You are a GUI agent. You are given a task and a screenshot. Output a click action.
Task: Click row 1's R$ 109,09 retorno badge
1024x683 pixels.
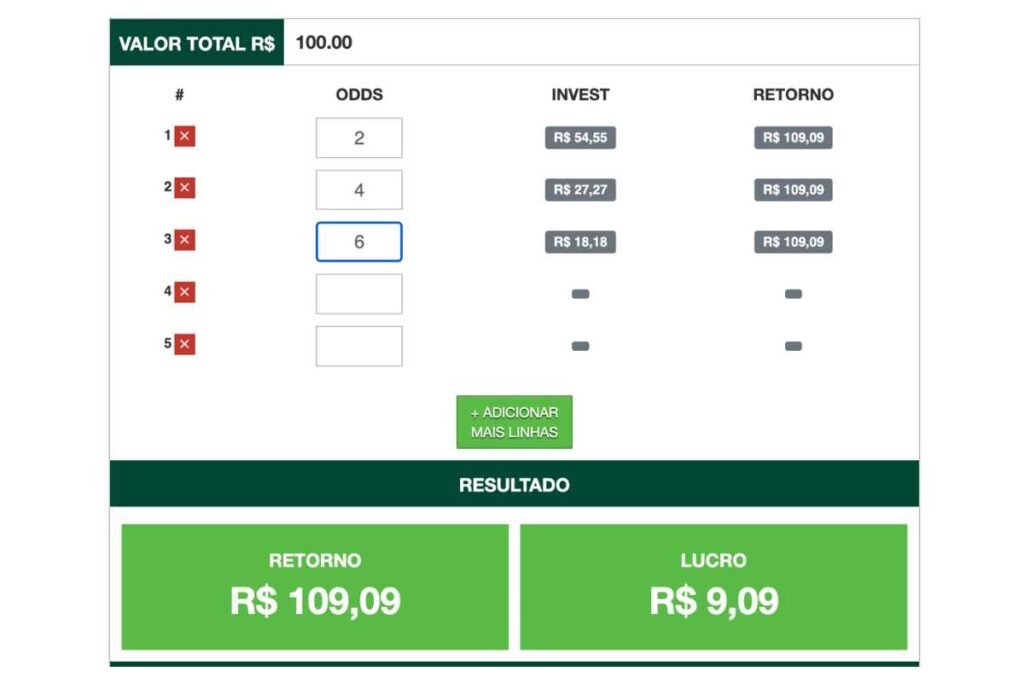pyautogui.click(x=793, y=138)
